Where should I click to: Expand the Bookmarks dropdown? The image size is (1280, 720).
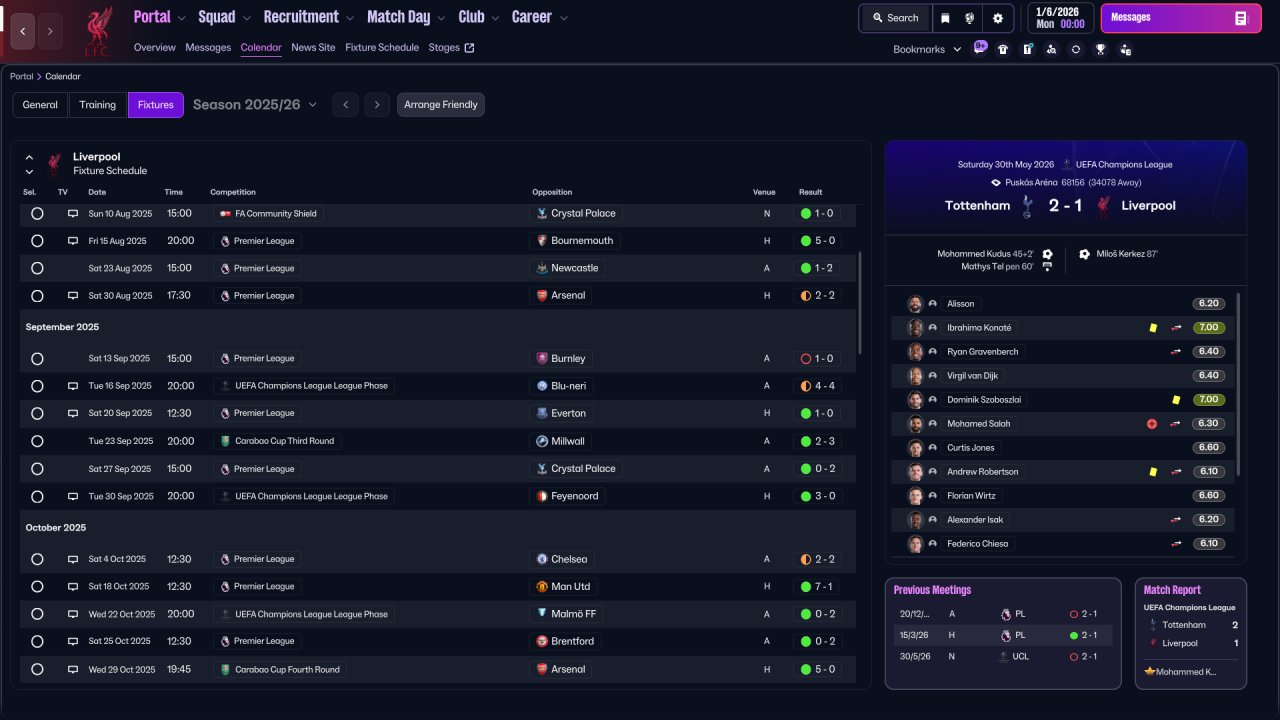point(927,49)
